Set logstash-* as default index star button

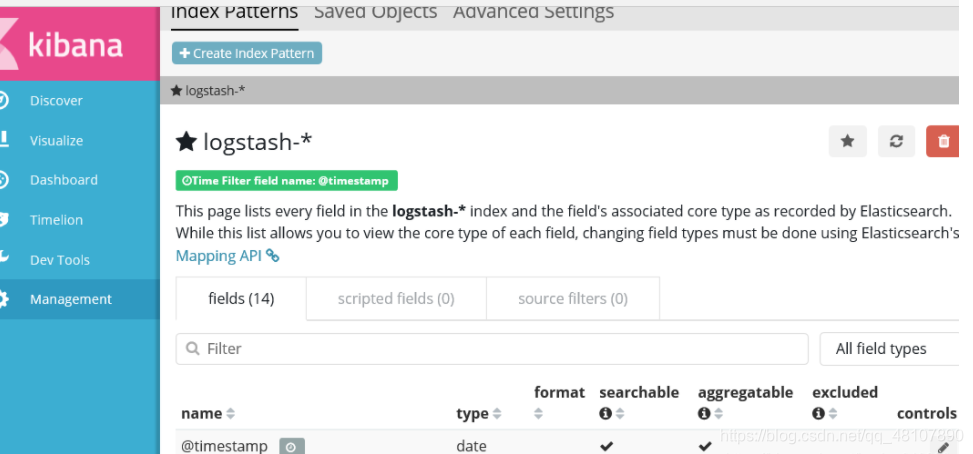pyautogui.click(x=847, y=141)
